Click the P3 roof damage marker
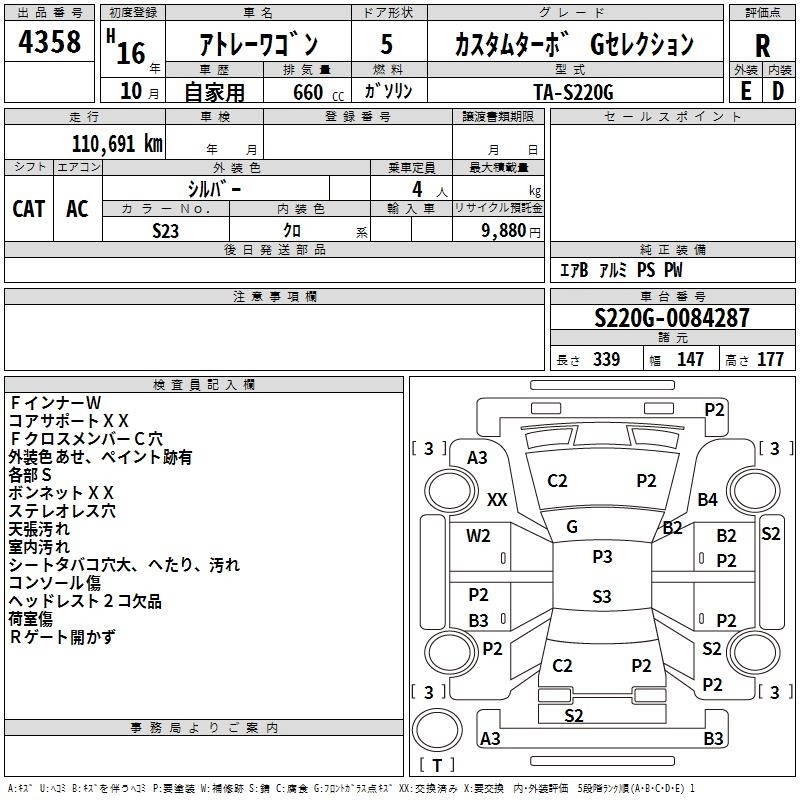The height and width of the screenshot is (800, 800). tap(602, 557)
